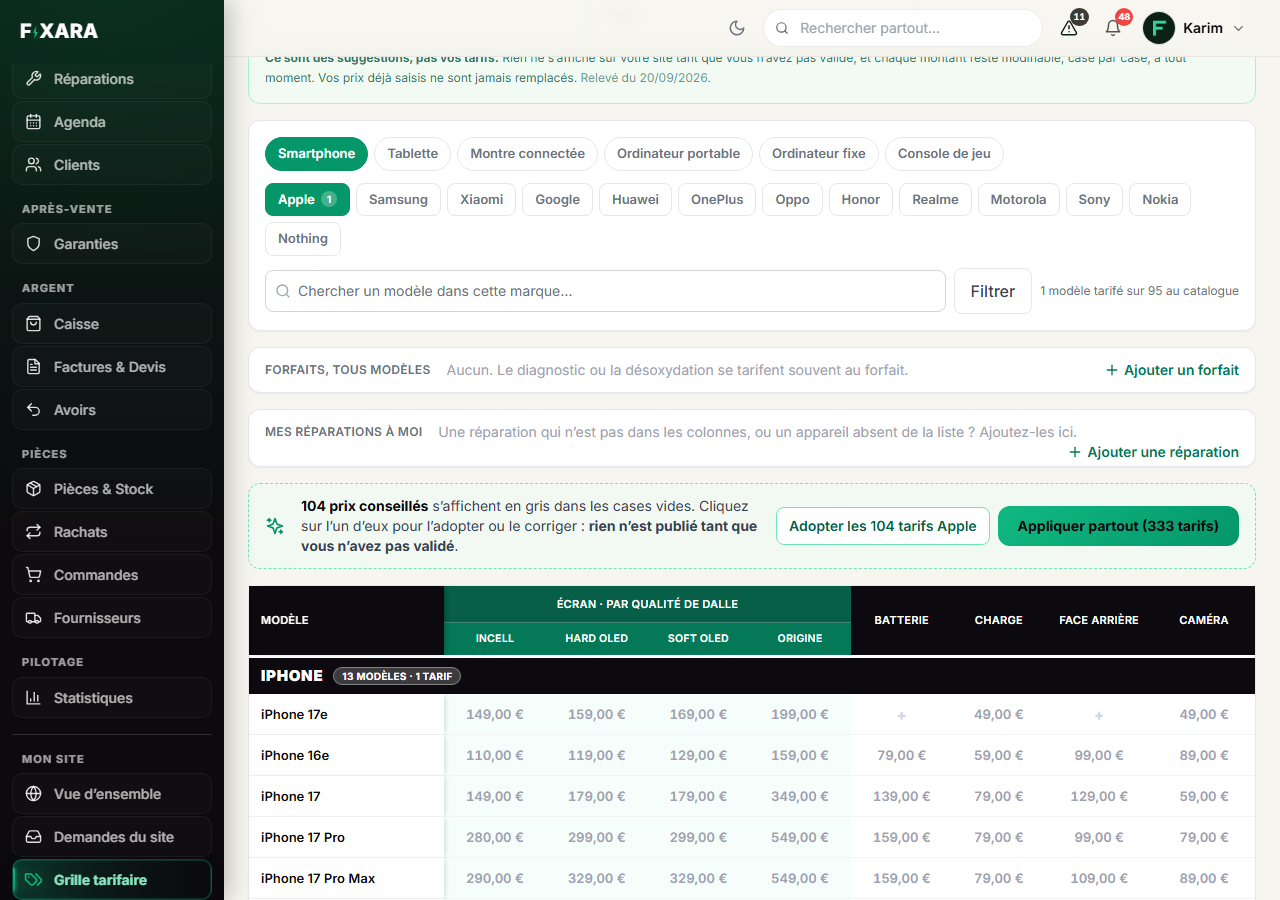The width and height of the screenshot is (1280, 900).
Task: Toggle dark mode with the moon icon
Action: pos(737,28)
